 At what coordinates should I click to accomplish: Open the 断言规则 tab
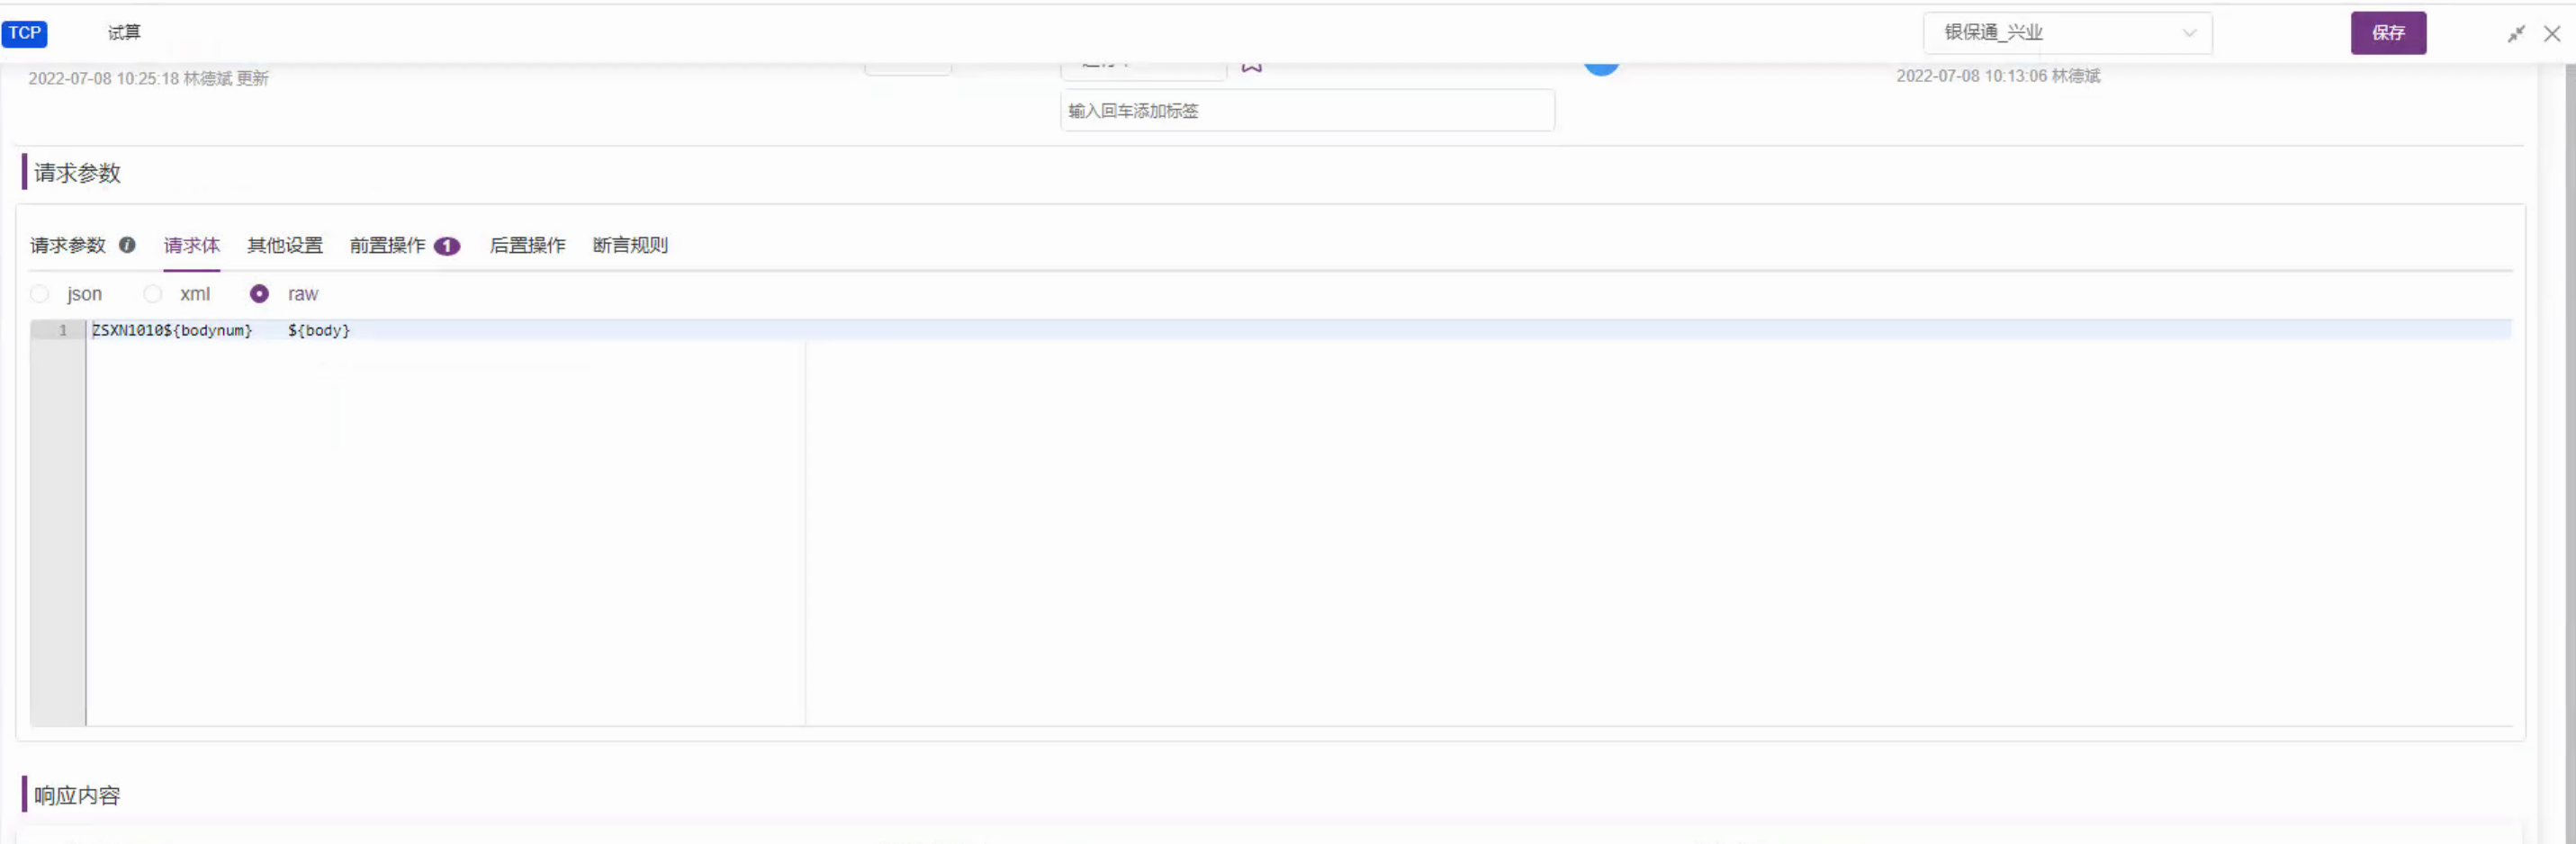[630, 245]
